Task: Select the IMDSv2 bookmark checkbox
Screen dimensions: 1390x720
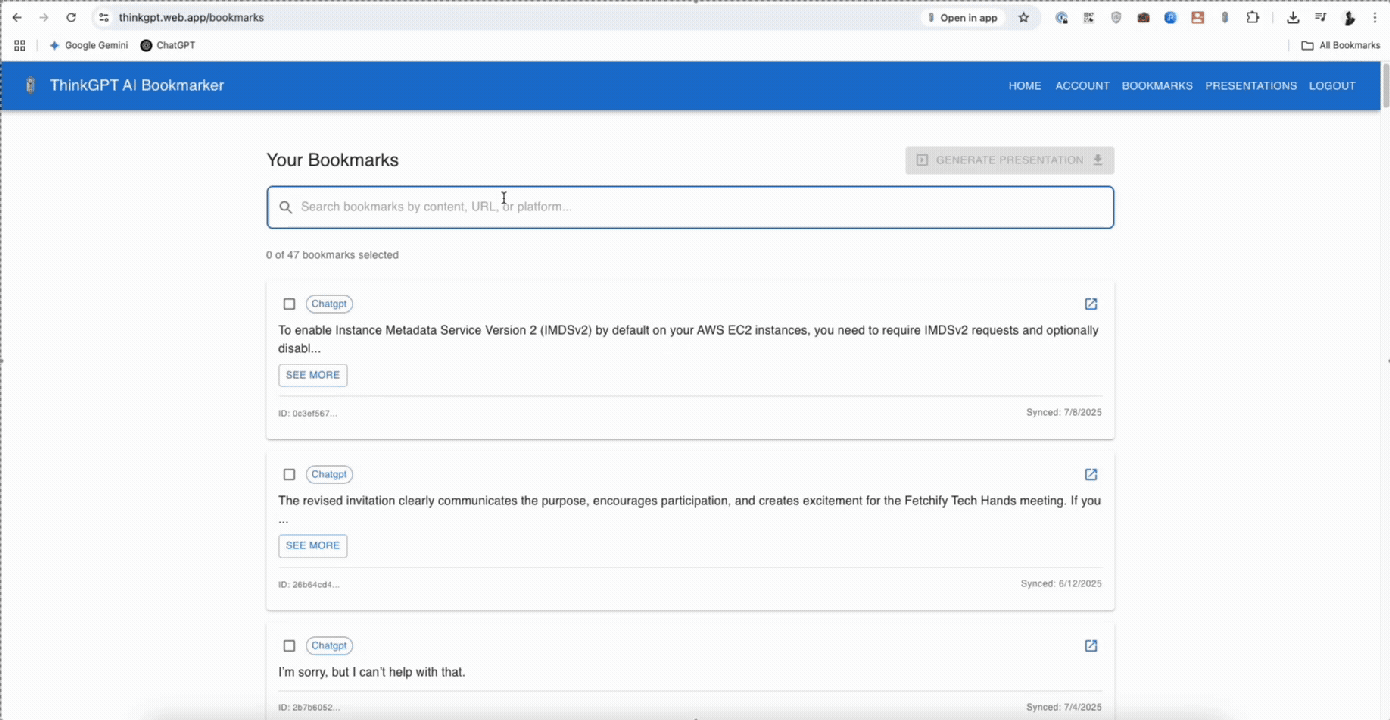Action: click(x=289, y=304)
